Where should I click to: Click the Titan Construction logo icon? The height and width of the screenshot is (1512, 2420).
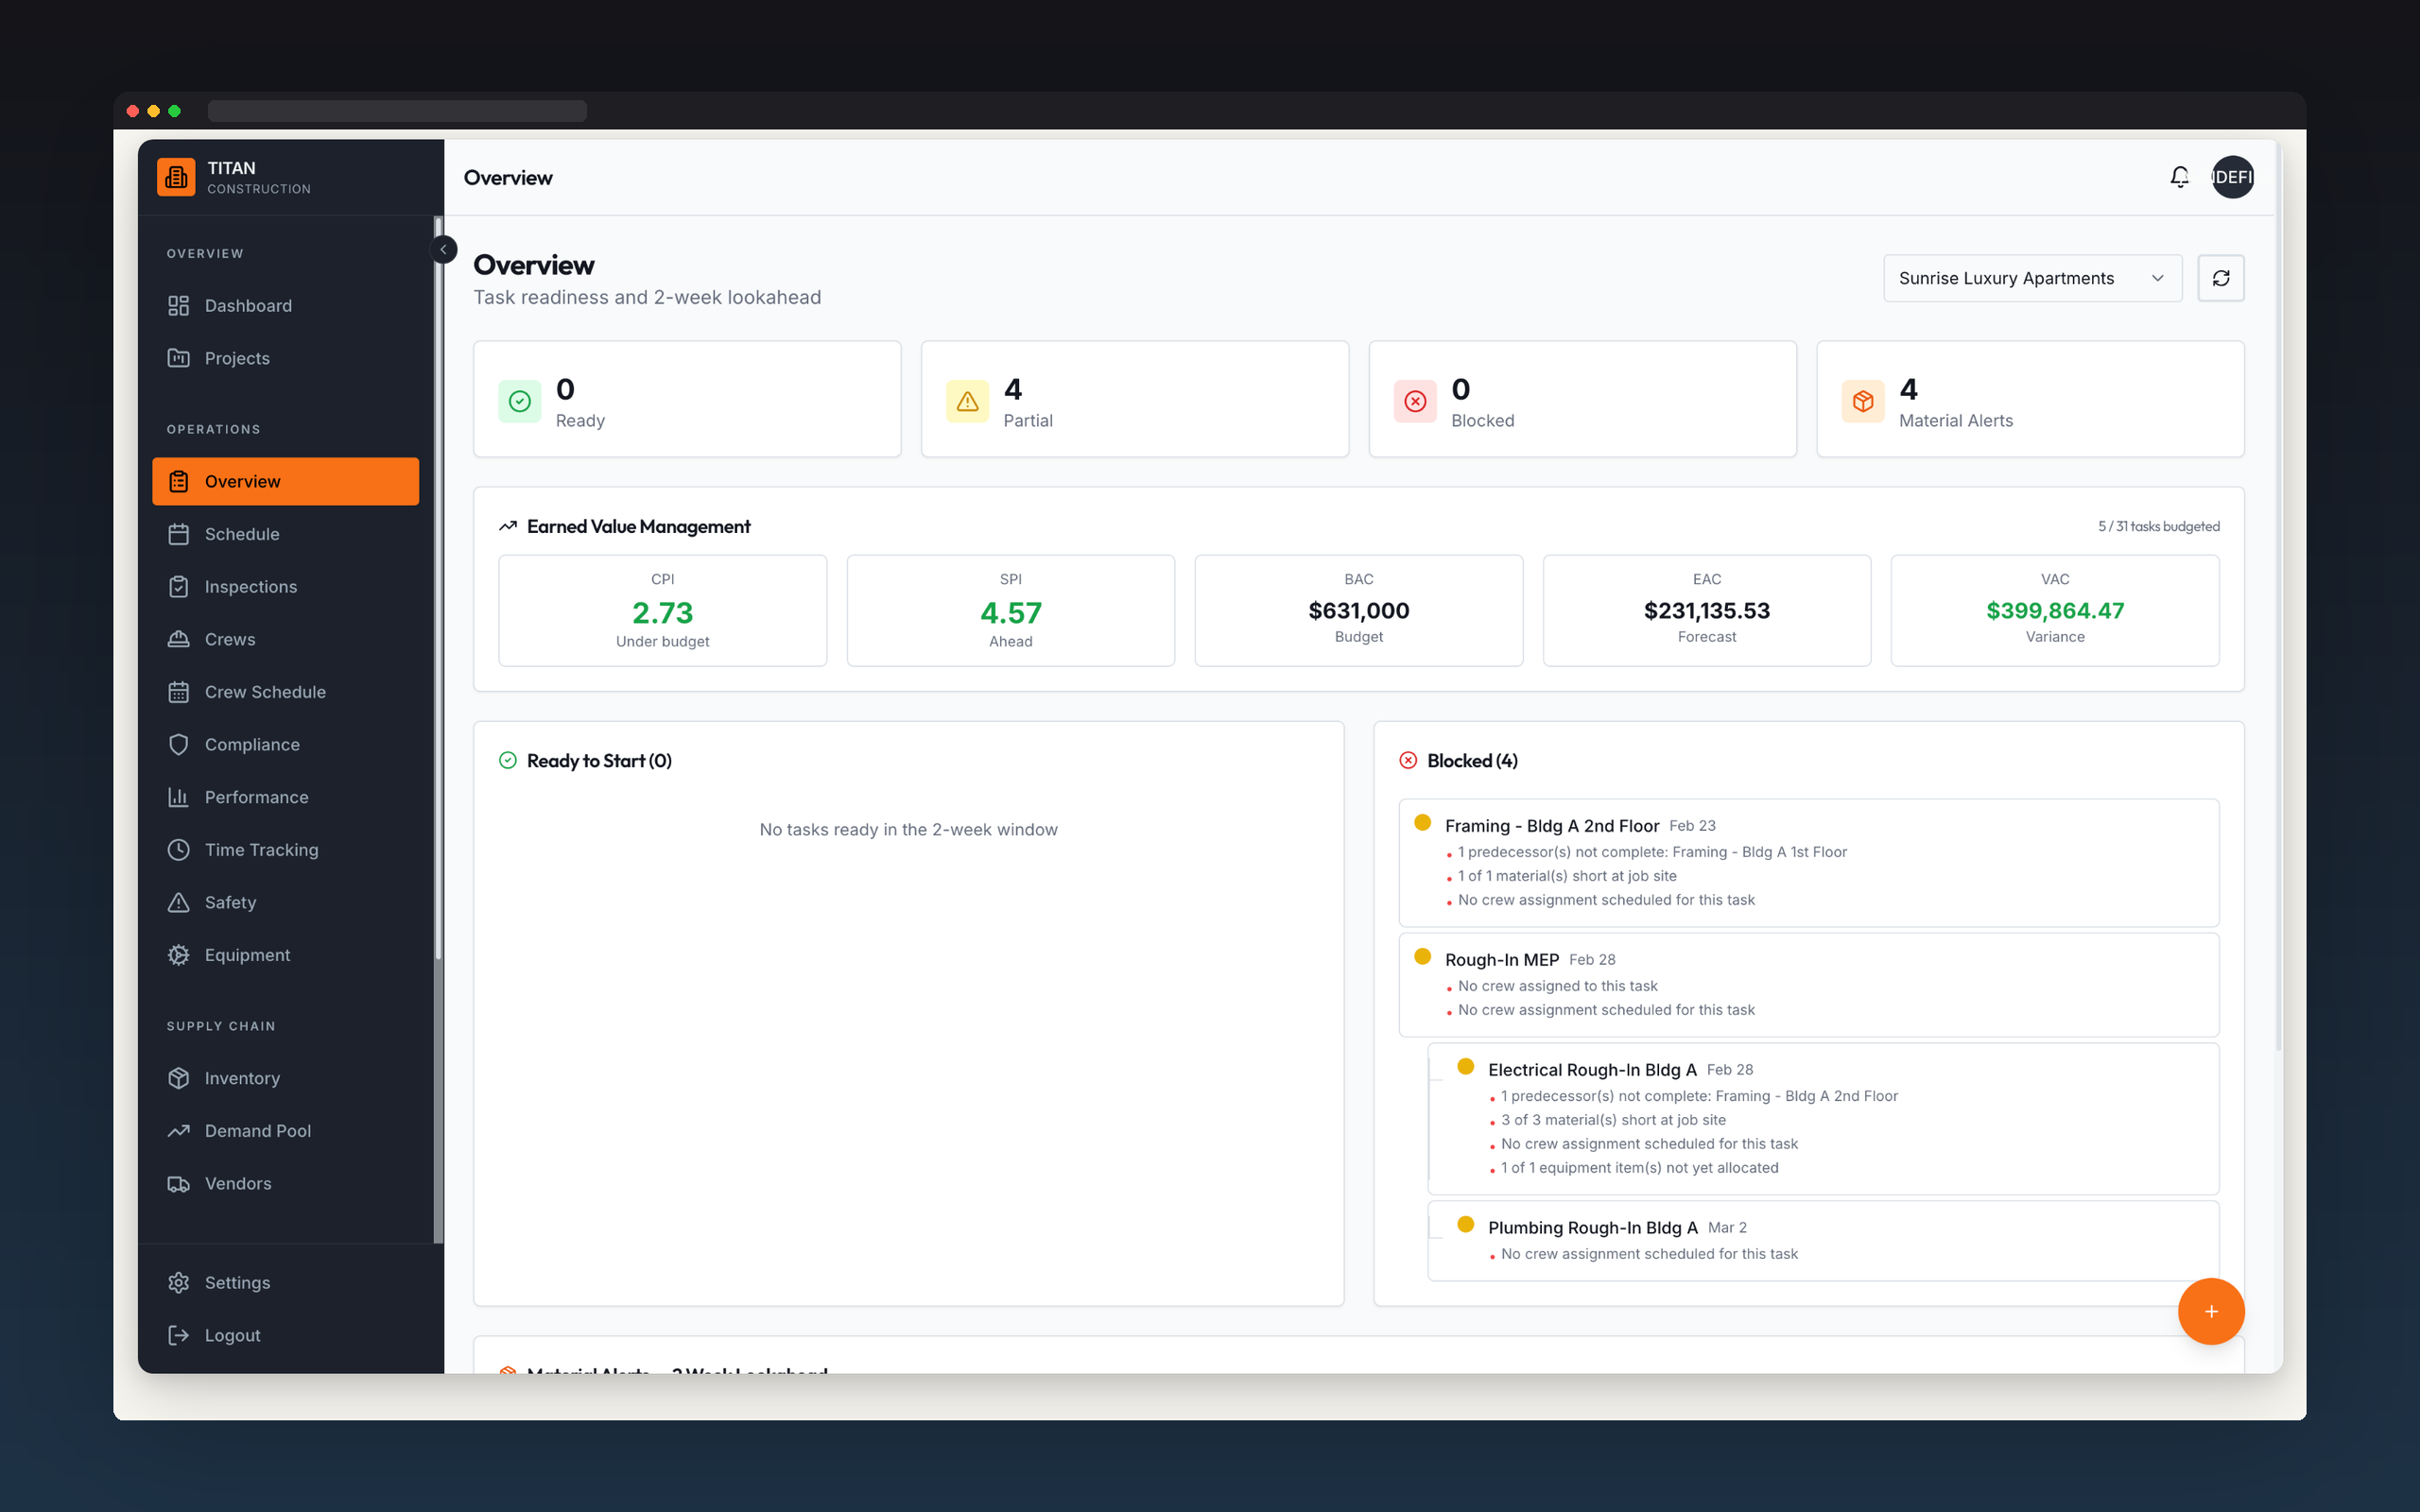176,177
